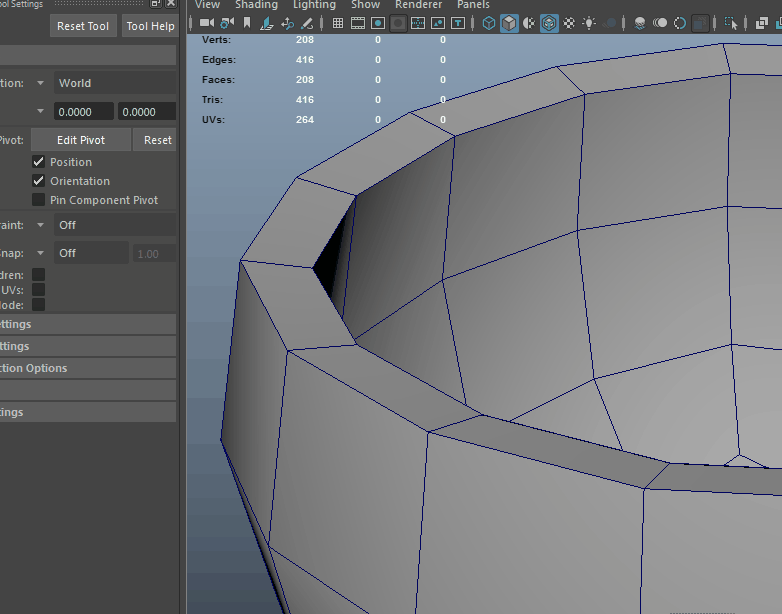The image size is (782, 614).
Task: Expand the Selection Options section
Action: 88,368
